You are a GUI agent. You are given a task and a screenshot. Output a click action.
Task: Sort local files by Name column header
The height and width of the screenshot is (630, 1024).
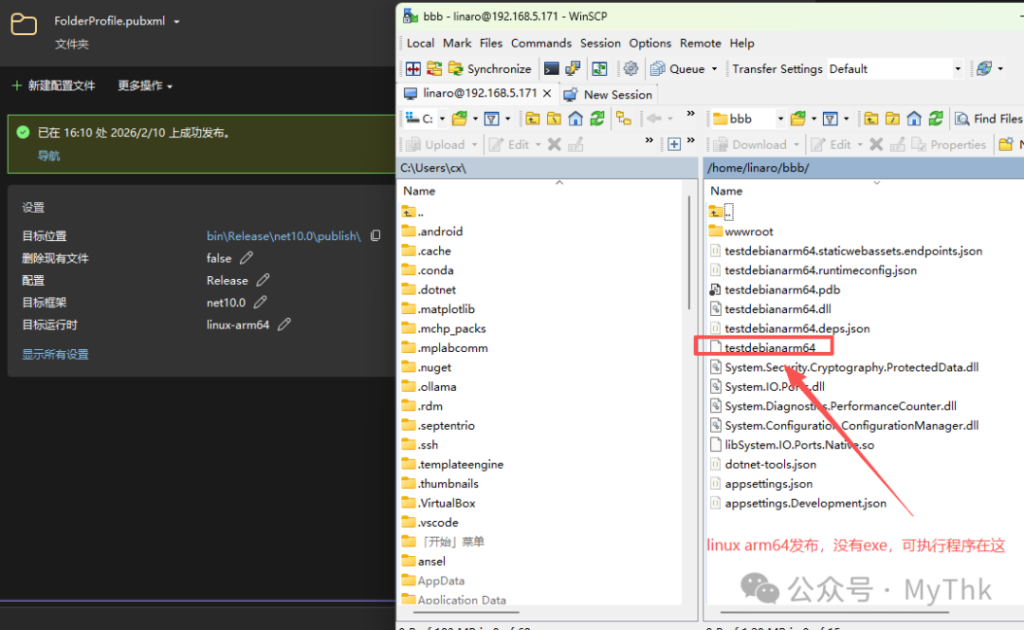point(419,191)
